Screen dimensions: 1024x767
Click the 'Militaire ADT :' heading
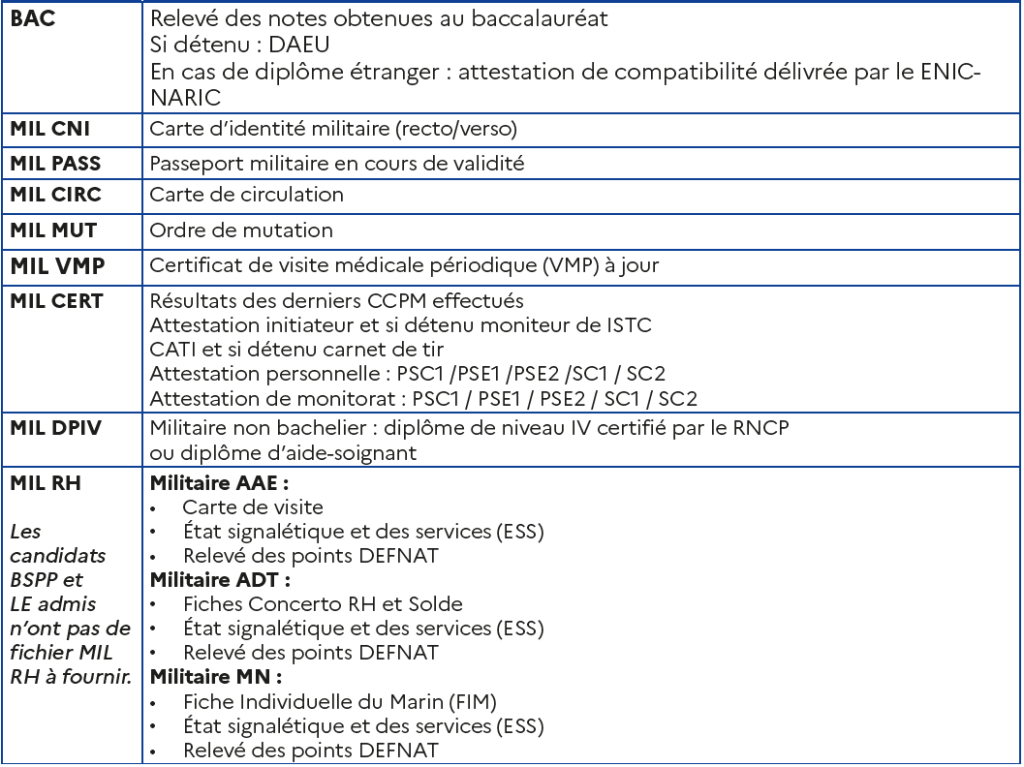[220, 580]
